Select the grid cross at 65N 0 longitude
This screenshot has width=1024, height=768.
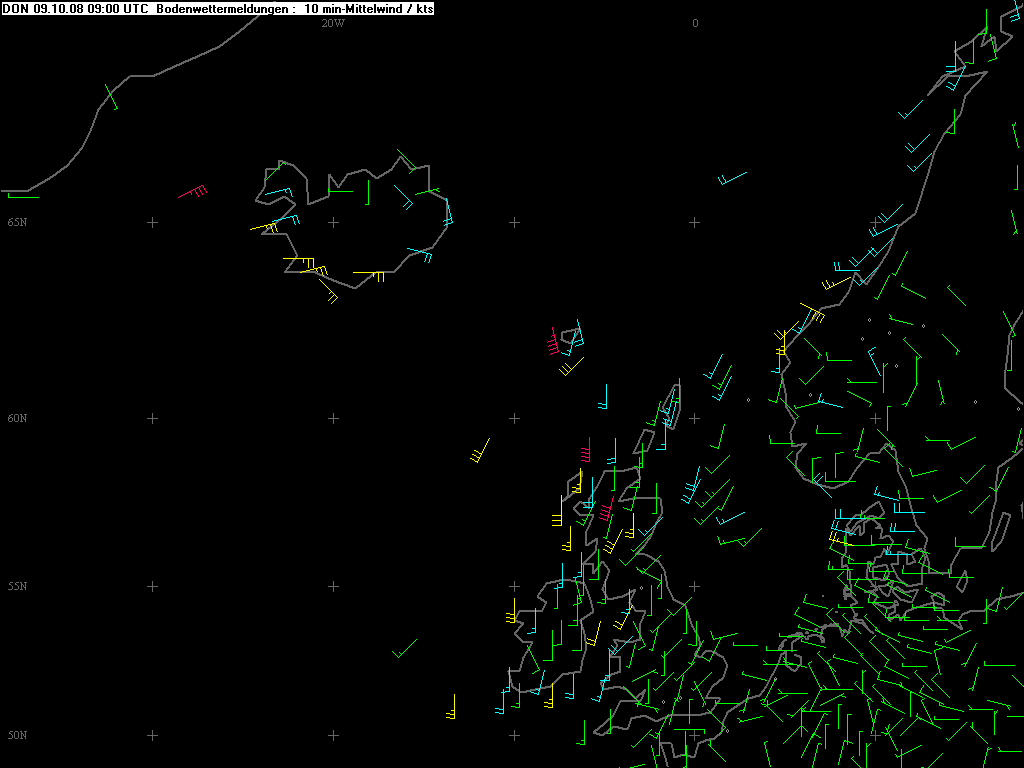pos(695,222)
